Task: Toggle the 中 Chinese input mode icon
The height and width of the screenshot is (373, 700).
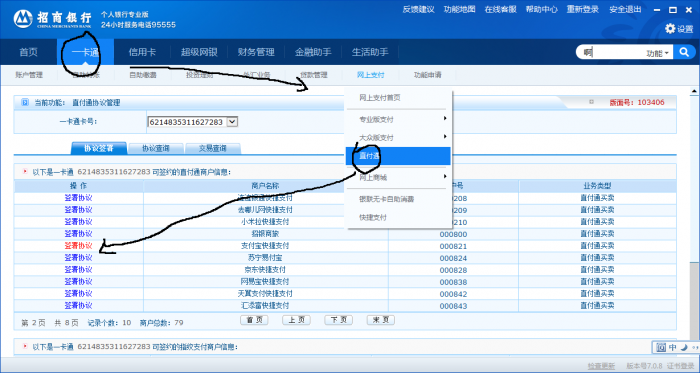Action: pyautogui.click(x=673, y=348)
